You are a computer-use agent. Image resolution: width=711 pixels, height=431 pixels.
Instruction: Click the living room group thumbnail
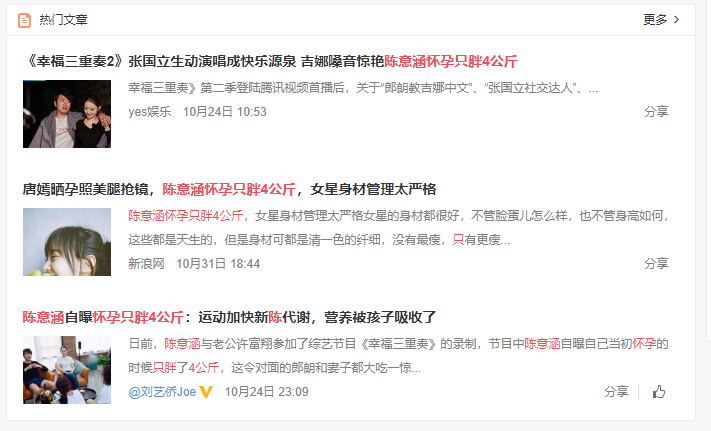(x=67, y=370)
